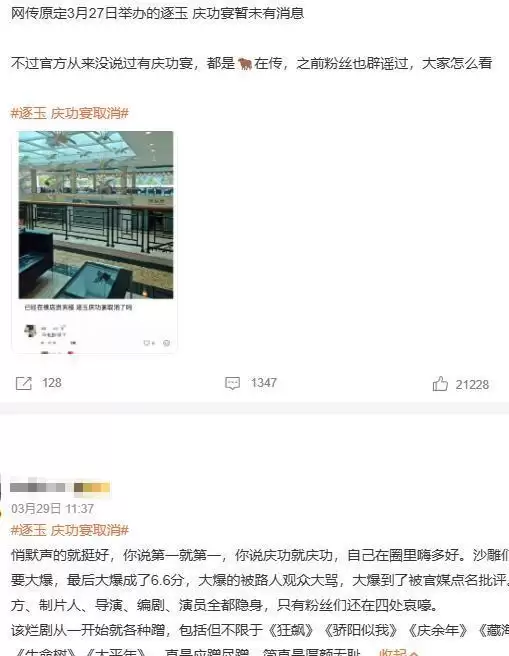Screen dimensions: 509x656
Task: Click the like count 21228
Action: 472,385
